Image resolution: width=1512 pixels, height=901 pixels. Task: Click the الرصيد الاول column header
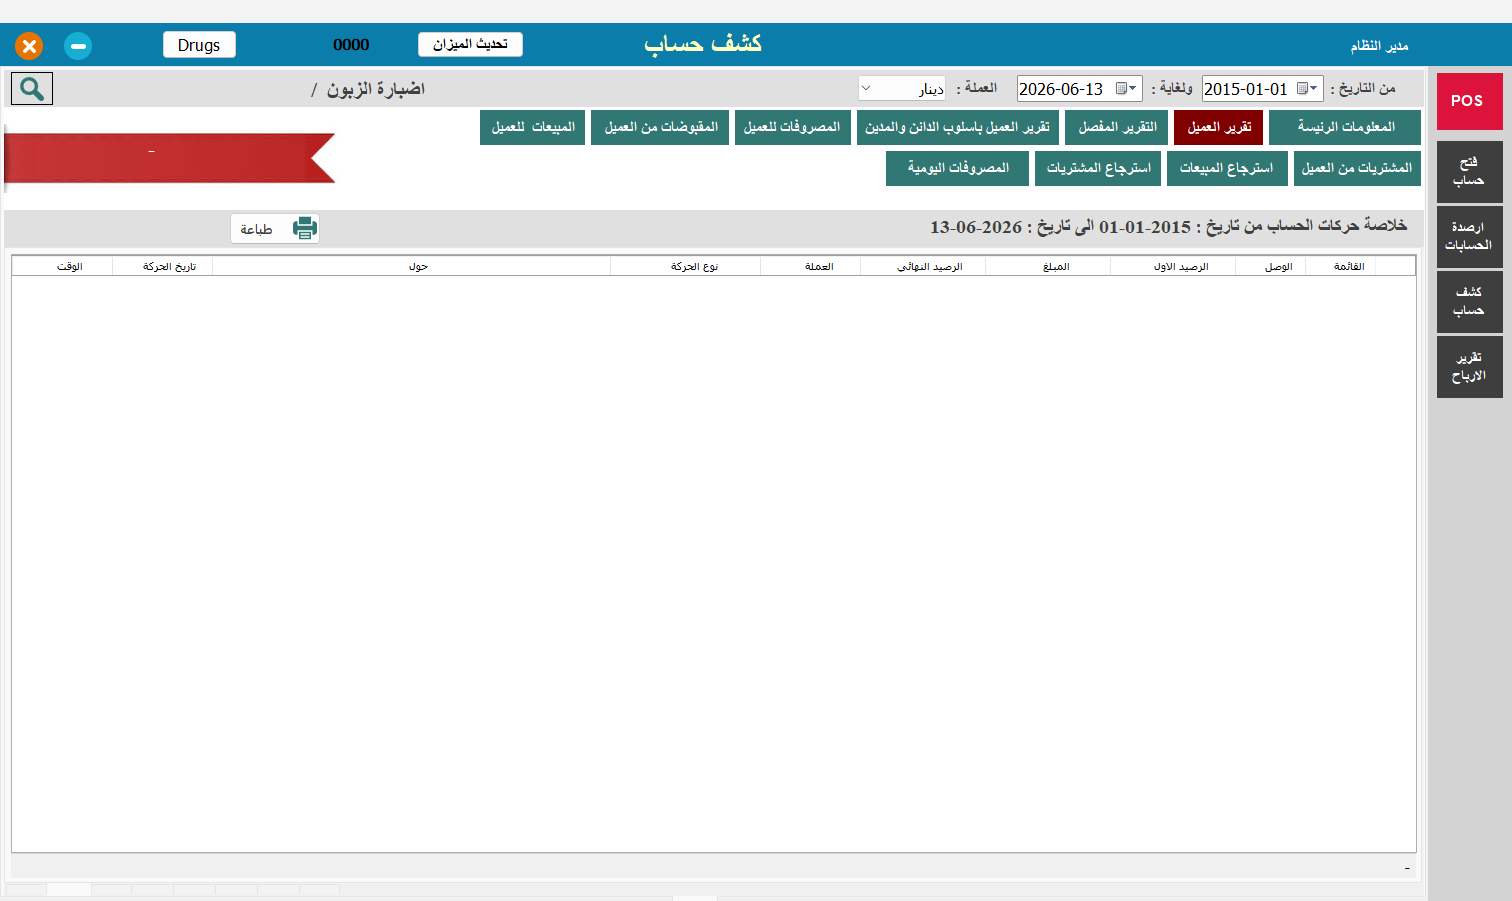coord(1173,266)
